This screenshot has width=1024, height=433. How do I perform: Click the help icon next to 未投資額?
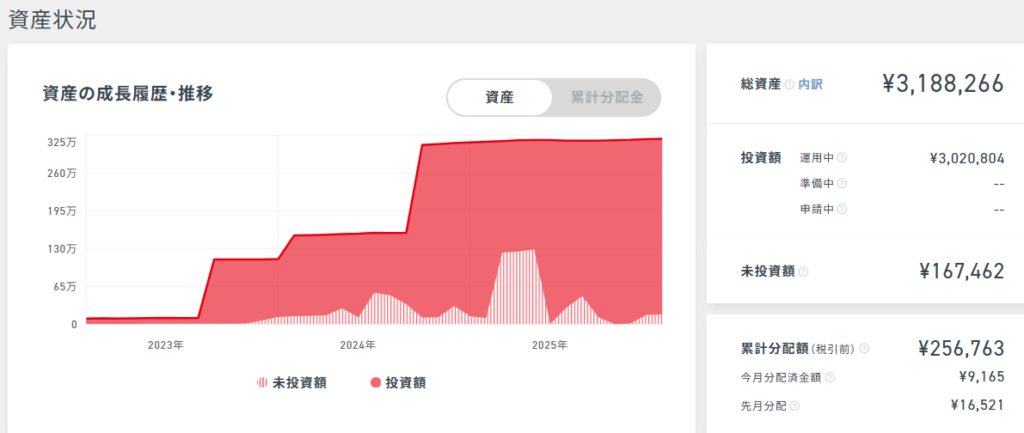click(x=804, y=271)
